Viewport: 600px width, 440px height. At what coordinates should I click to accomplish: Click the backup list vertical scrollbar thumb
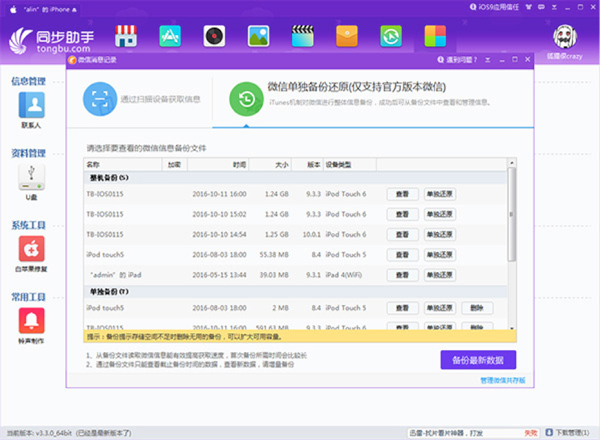(512, 214)
